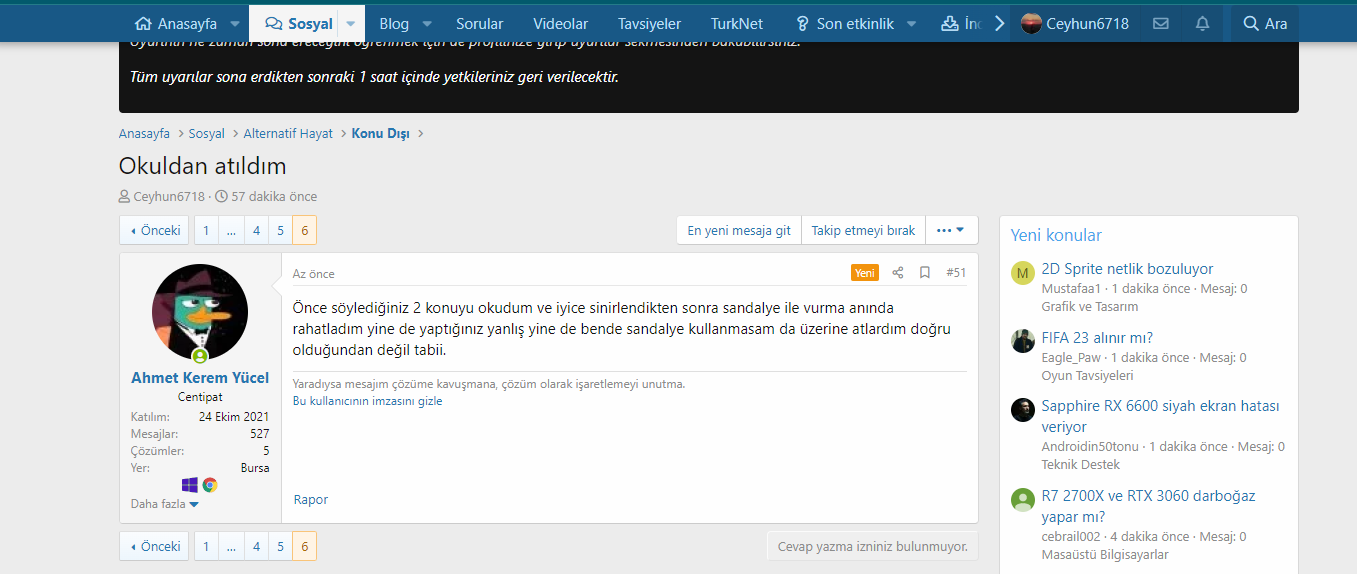
Task: Open Ahmet Kerem Yücel's avatar picture
Action: tap(200, 312)
